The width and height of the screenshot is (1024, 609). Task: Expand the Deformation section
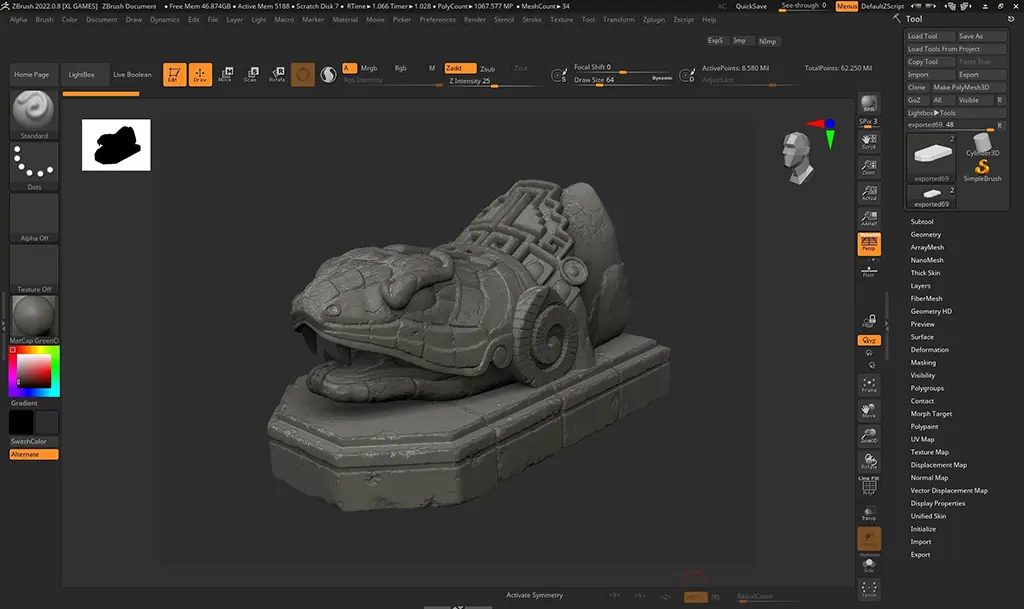[x=929, y=350]
